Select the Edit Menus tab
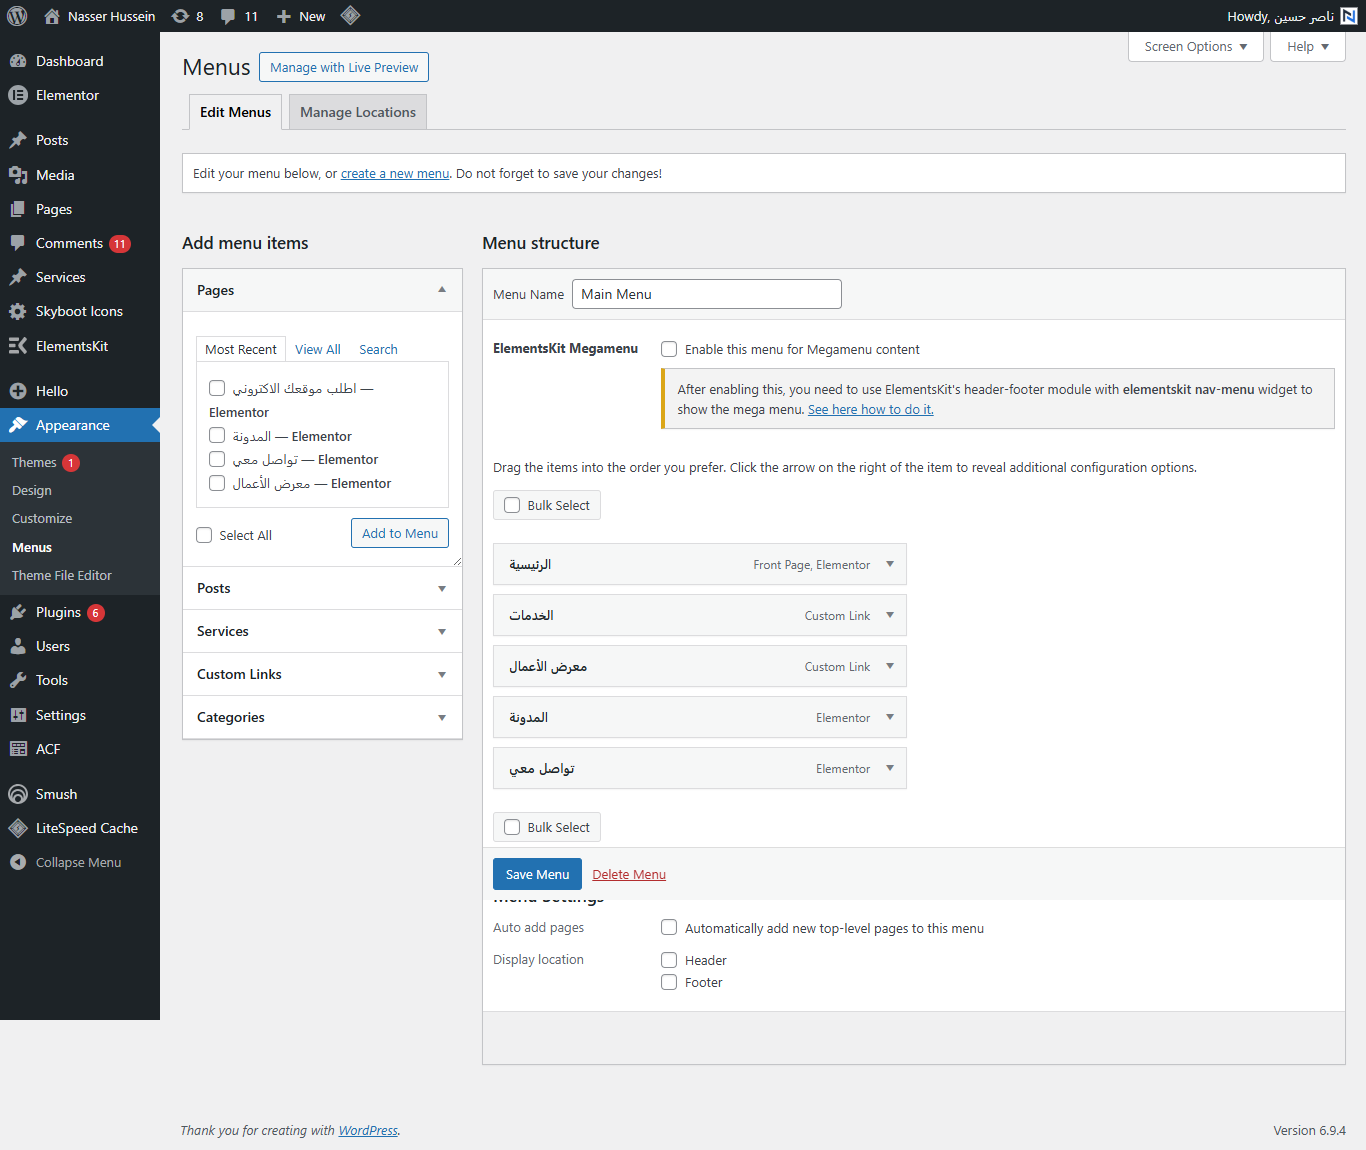The width and height of the screenshot is (1366, 1150). [x=235, y=112]
